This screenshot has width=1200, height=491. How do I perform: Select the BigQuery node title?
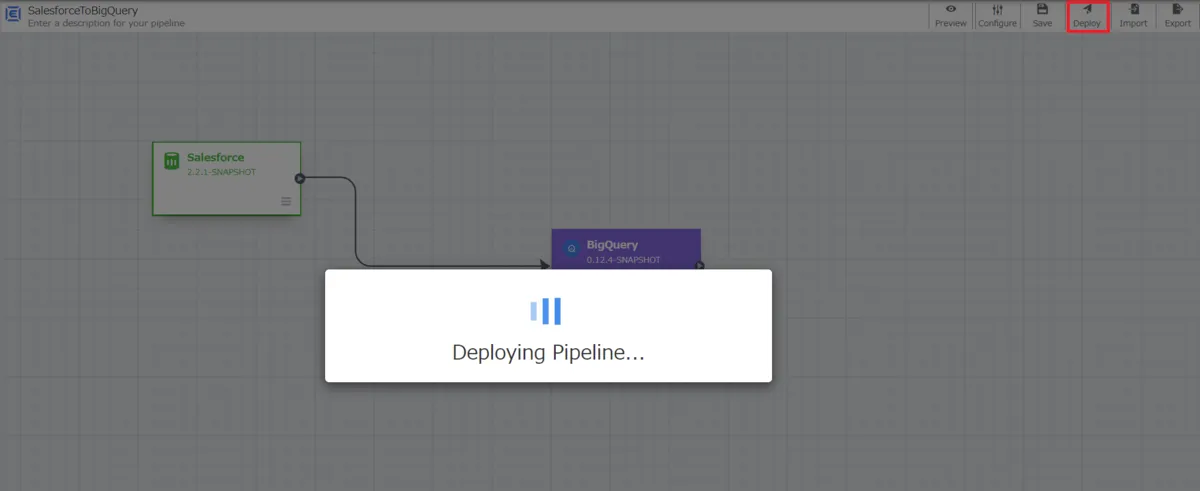point(612,245)
